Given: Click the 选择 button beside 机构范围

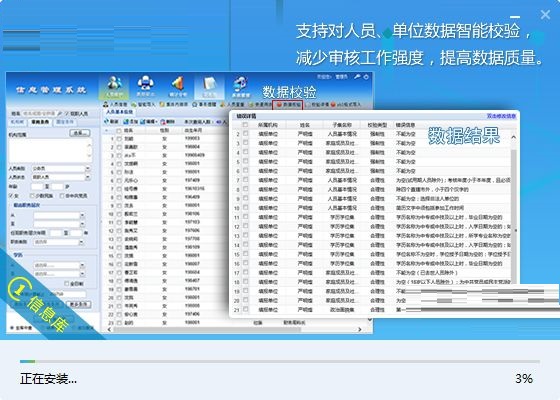Looking at the screenshot, I should click(80, 133).
